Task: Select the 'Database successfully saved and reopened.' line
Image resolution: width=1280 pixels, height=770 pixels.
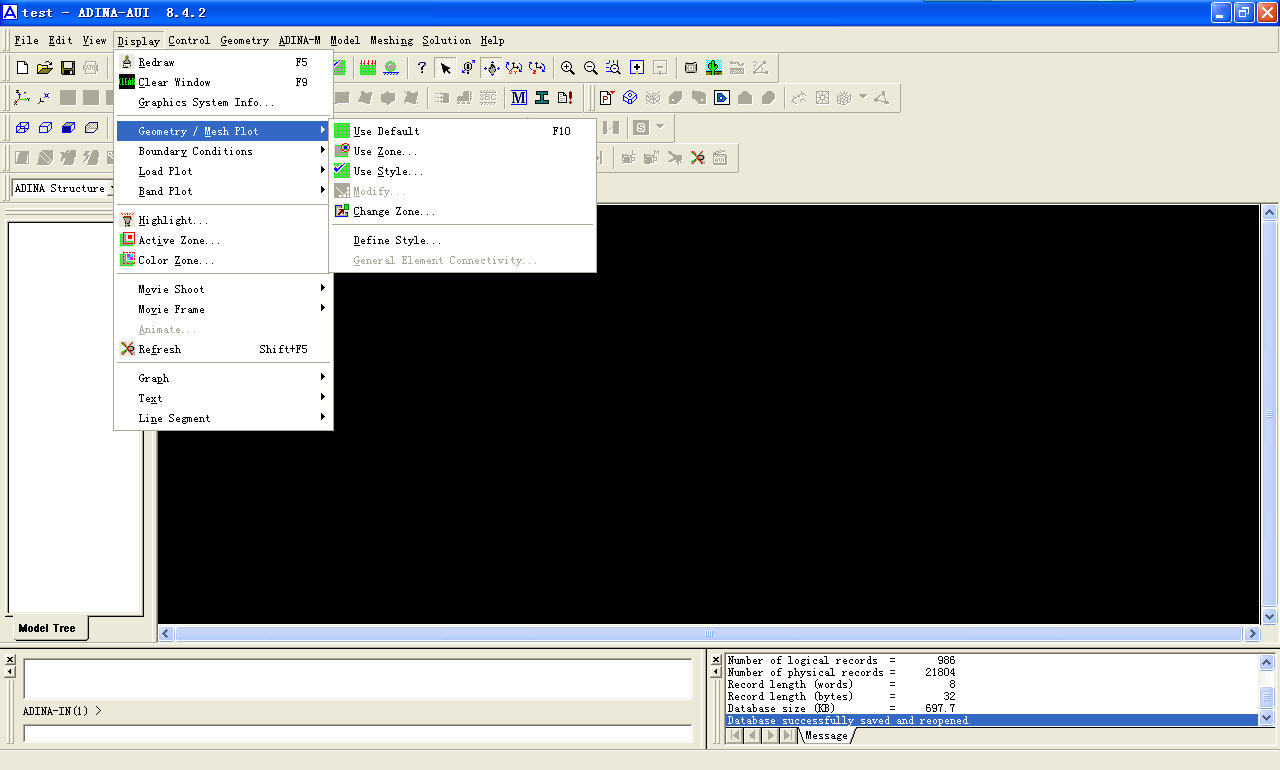Action: click(x=991, y=720)
